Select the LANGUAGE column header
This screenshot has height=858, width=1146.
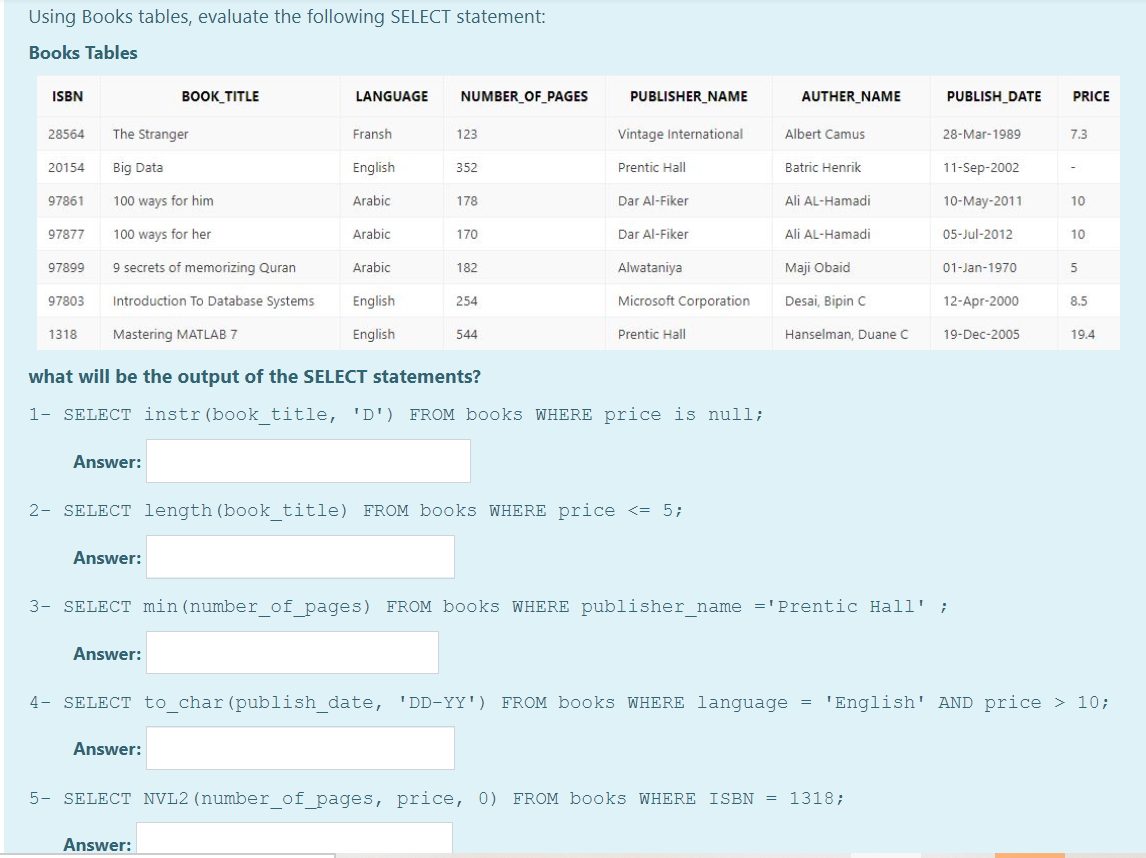(391, 96)
